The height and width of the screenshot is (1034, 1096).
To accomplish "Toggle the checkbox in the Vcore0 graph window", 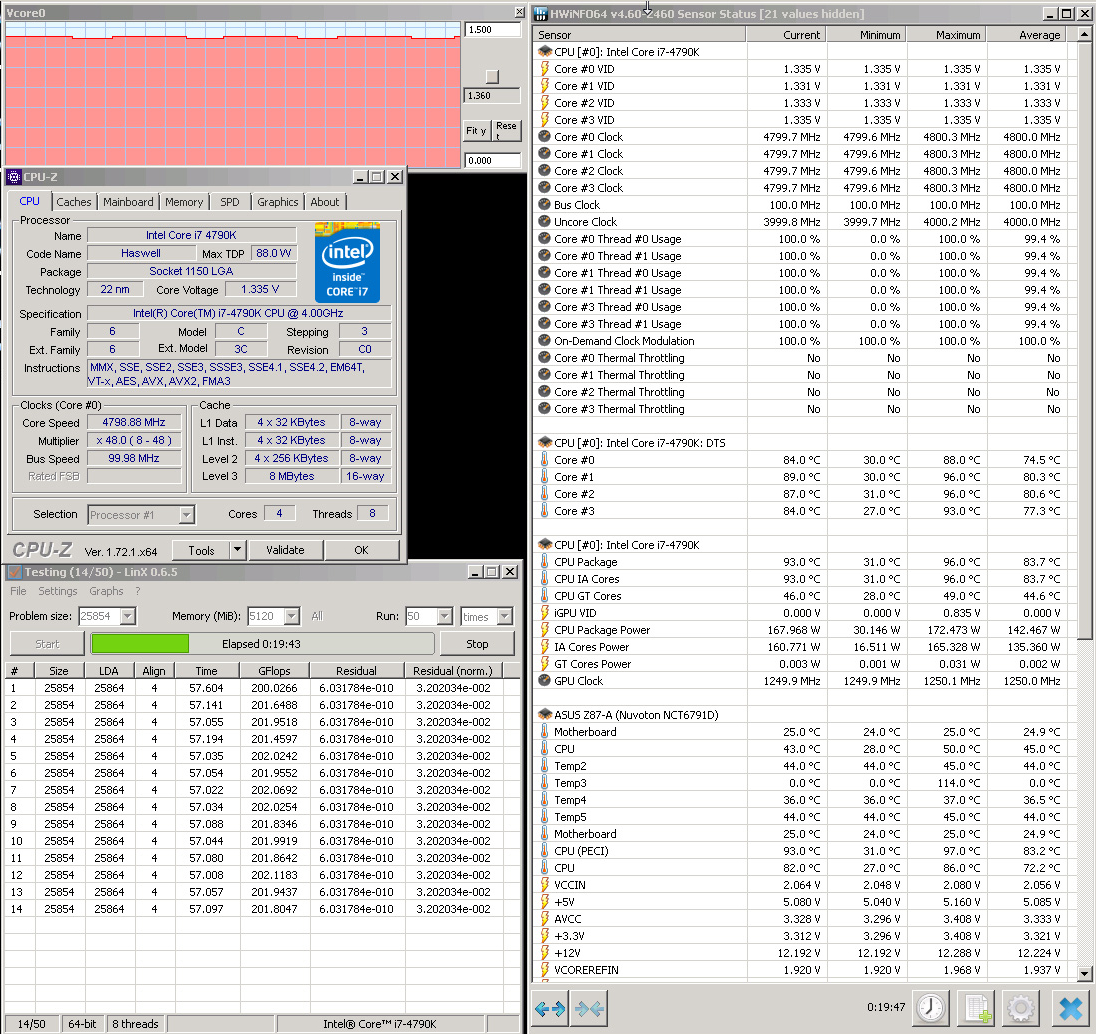I will 492,76.
